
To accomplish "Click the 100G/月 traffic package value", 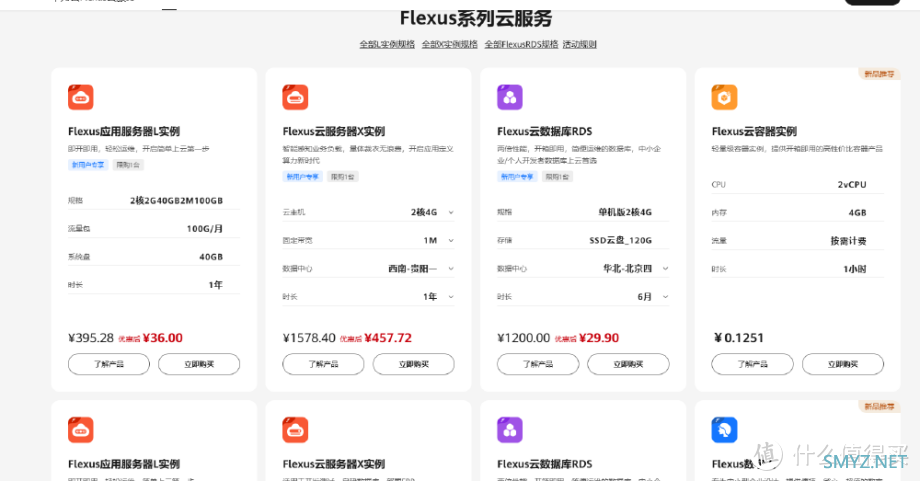I will point(205,229).
